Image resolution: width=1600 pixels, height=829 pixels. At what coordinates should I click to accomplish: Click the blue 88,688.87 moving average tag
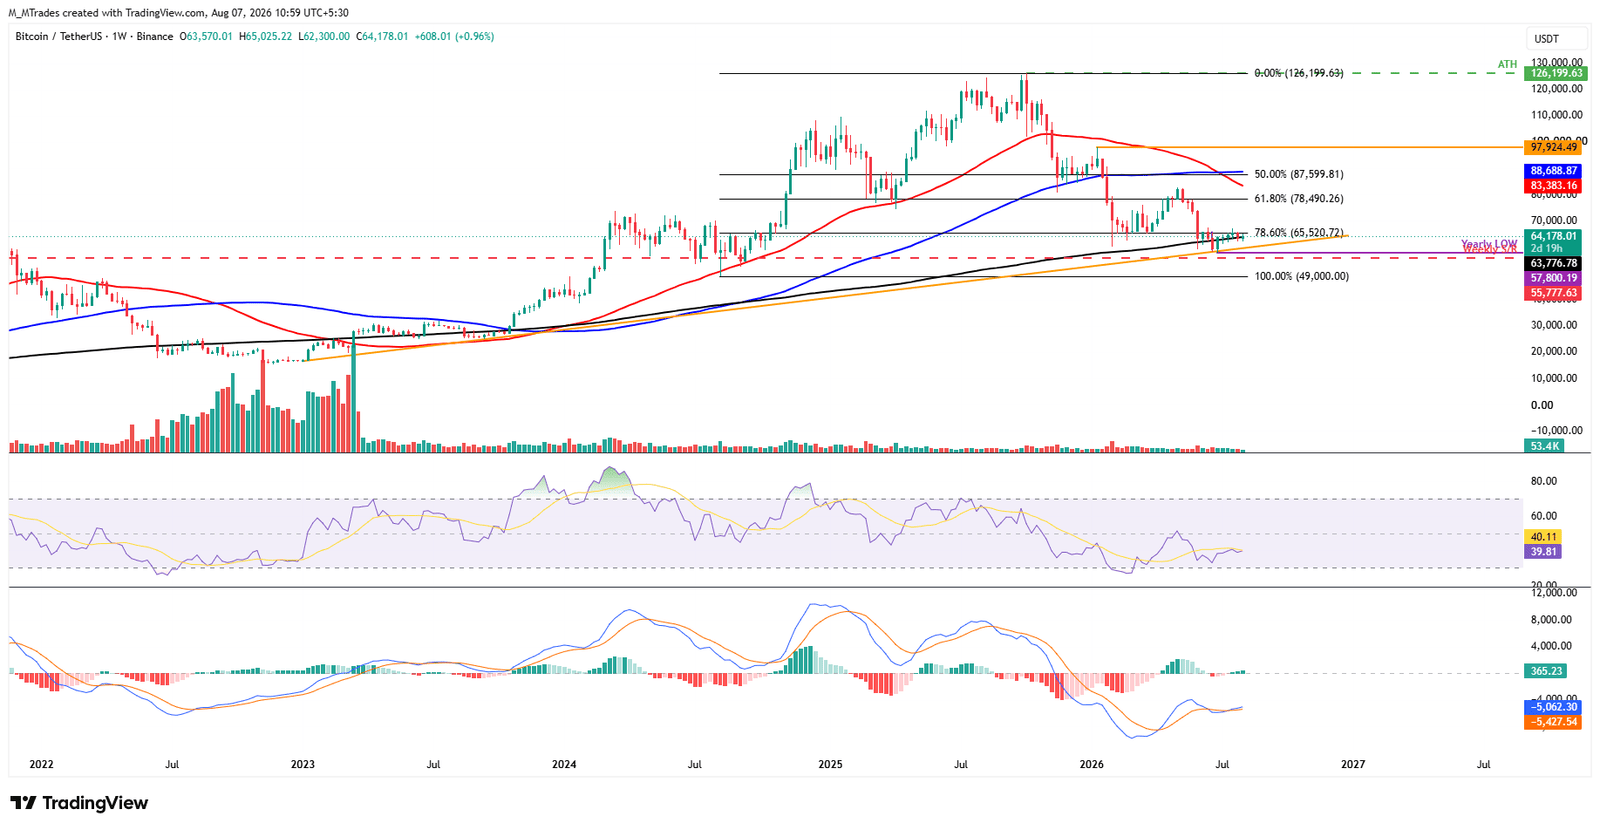click(1553, 171)
